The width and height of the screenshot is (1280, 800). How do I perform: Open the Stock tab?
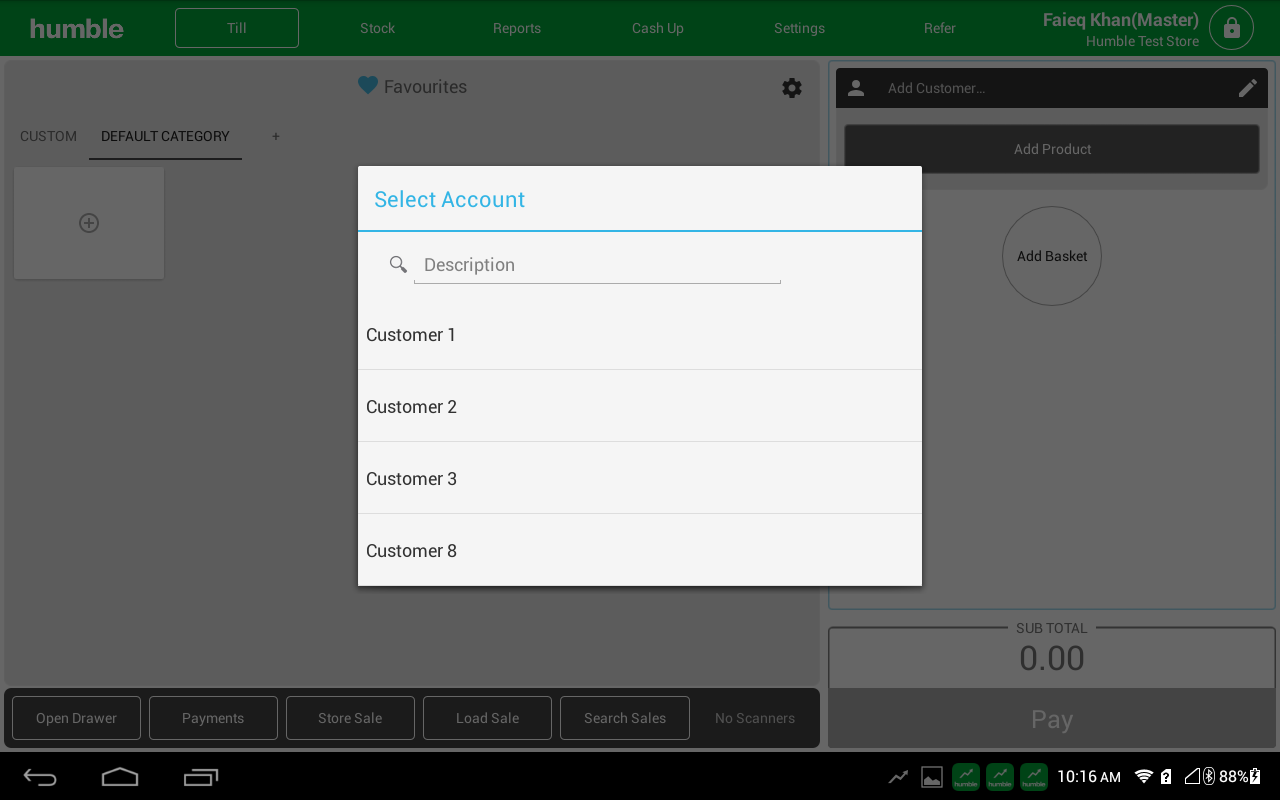coord(378,28)
